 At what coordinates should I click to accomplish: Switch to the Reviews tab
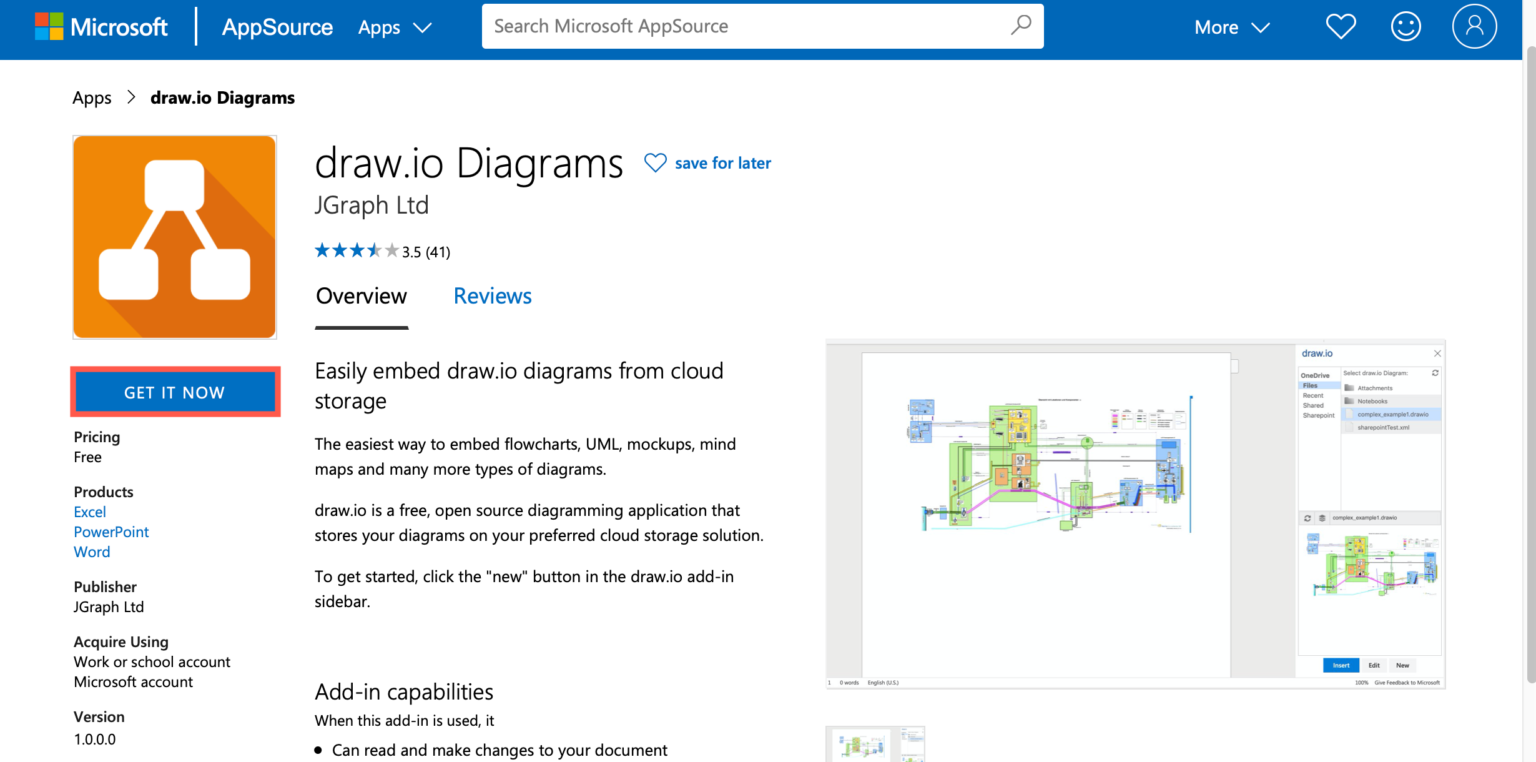492,296
